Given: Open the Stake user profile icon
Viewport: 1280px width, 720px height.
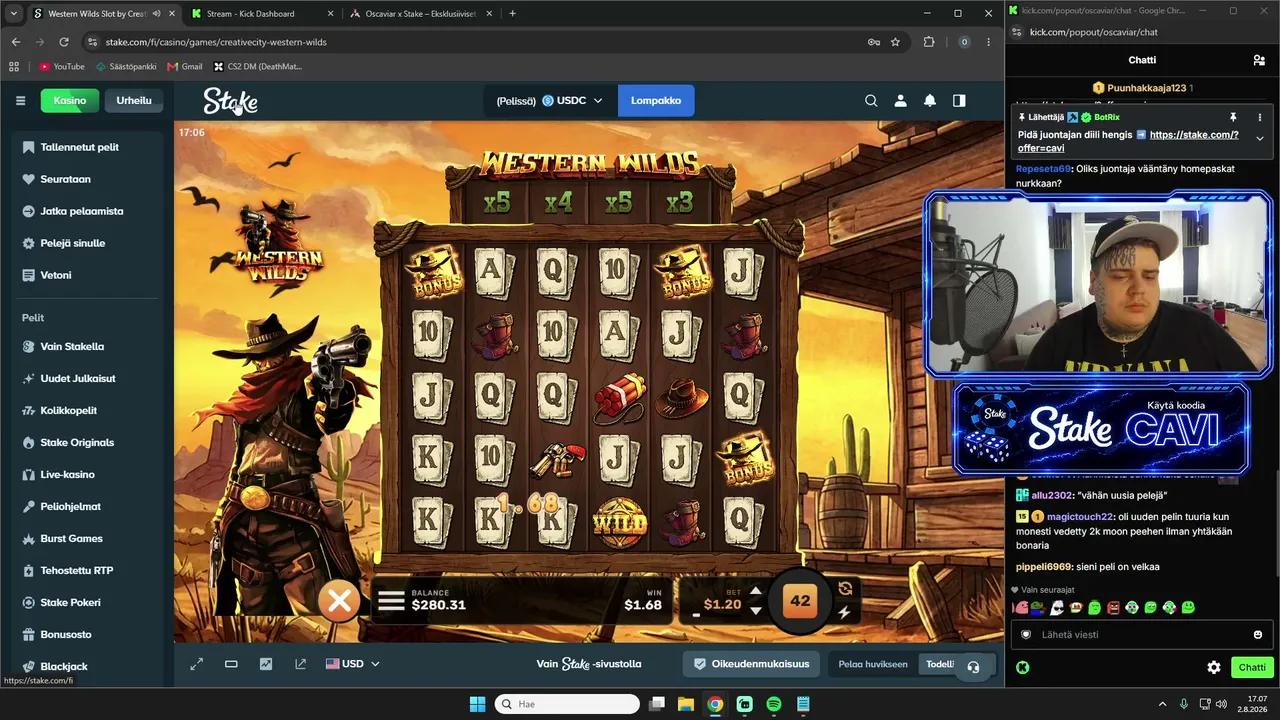Looking at the screenshot, I should pos(900,100).
